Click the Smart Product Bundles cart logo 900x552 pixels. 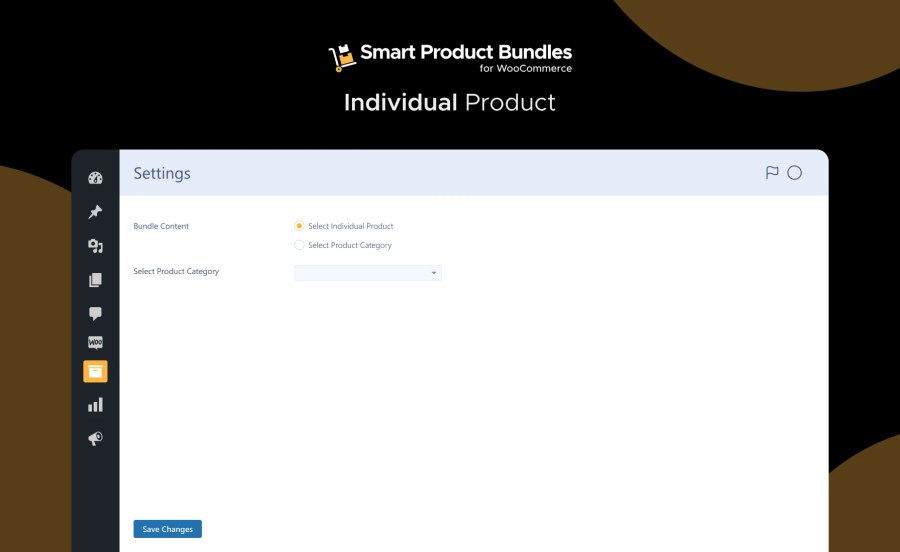point(342,58)
